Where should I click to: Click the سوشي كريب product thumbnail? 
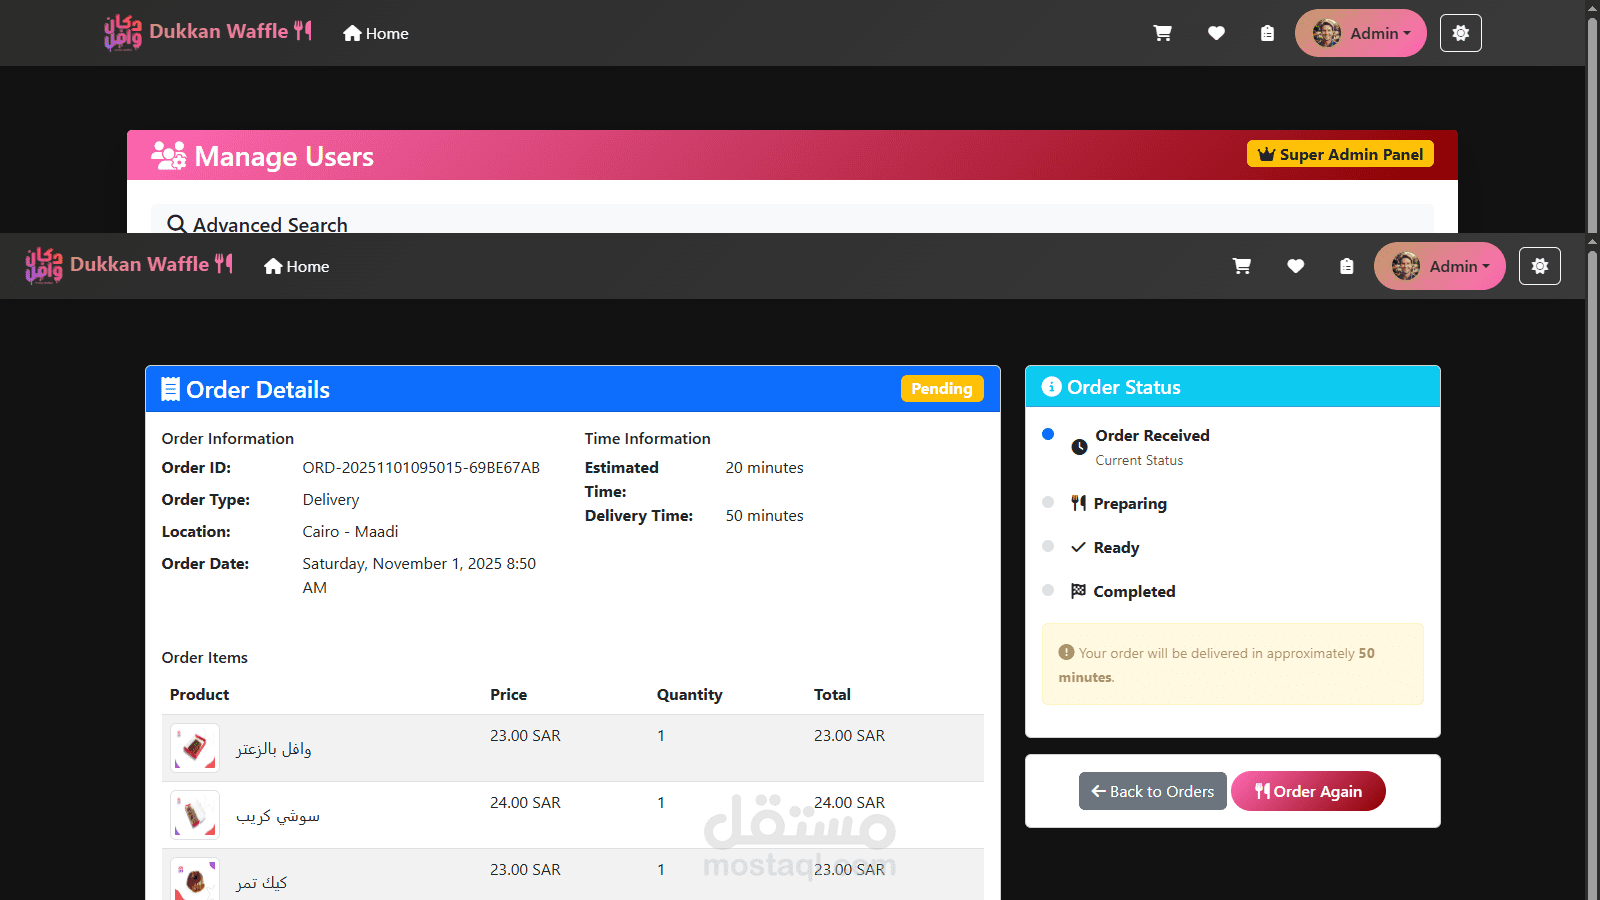click(195, 815)
